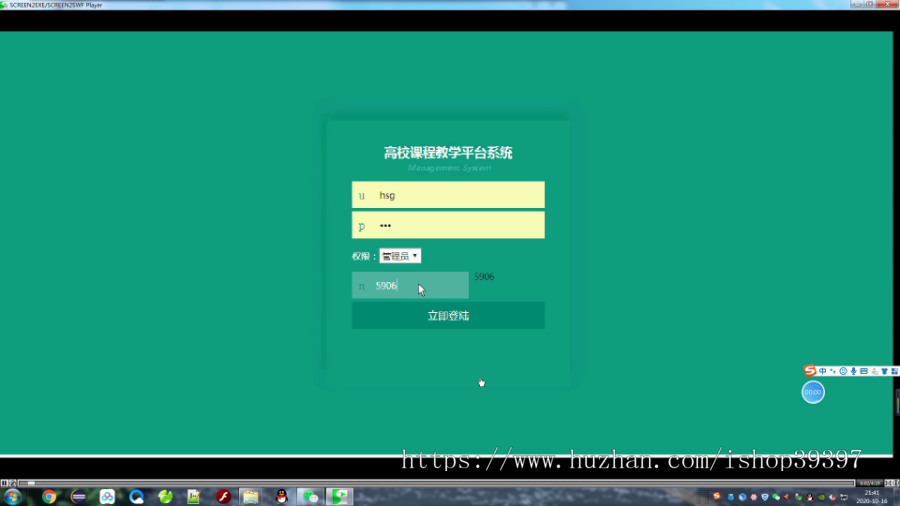The width and height of the screenshot is (900, 506).
Task: Open the 权限 role dropdown
Action: pyautogui.click(x=400, y=256)
